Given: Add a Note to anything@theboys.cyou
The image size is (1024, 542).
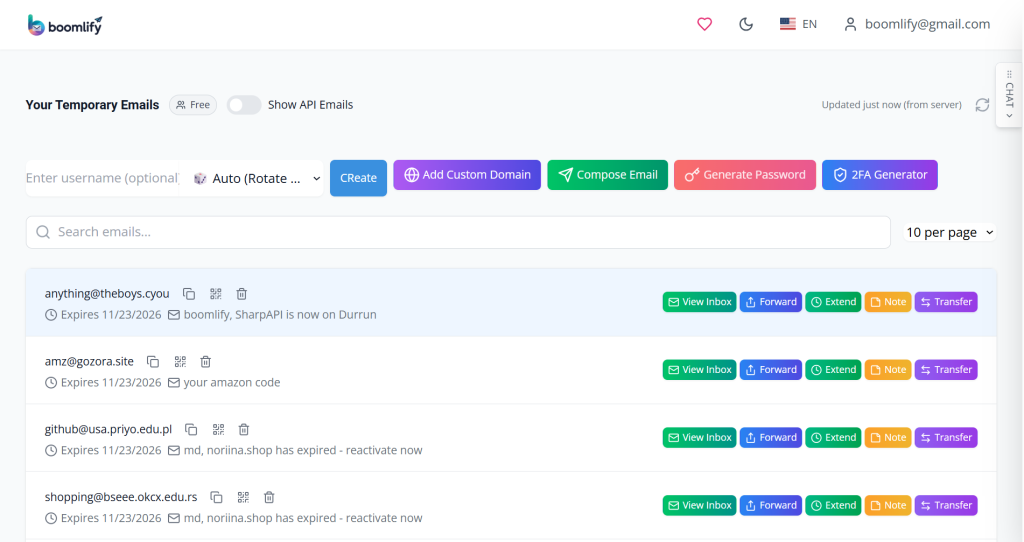Looking at the screenshot, I should (x=888, y=302).
